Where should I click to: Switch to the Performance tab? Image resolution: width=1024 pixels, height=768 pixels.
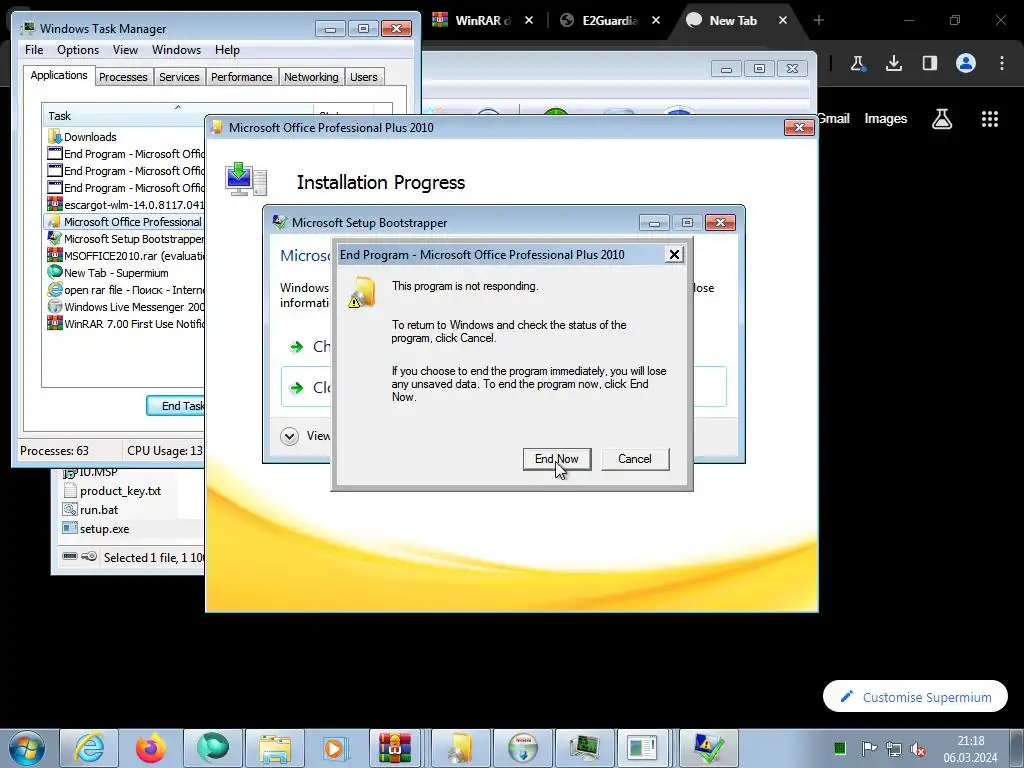(x=241, y=77)
